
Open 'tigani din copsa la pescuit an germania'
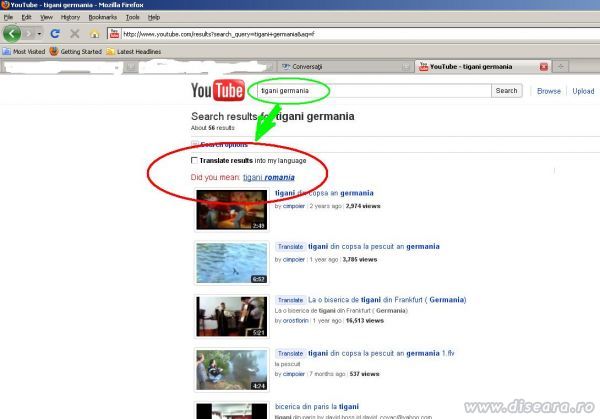tap(374, 246)
